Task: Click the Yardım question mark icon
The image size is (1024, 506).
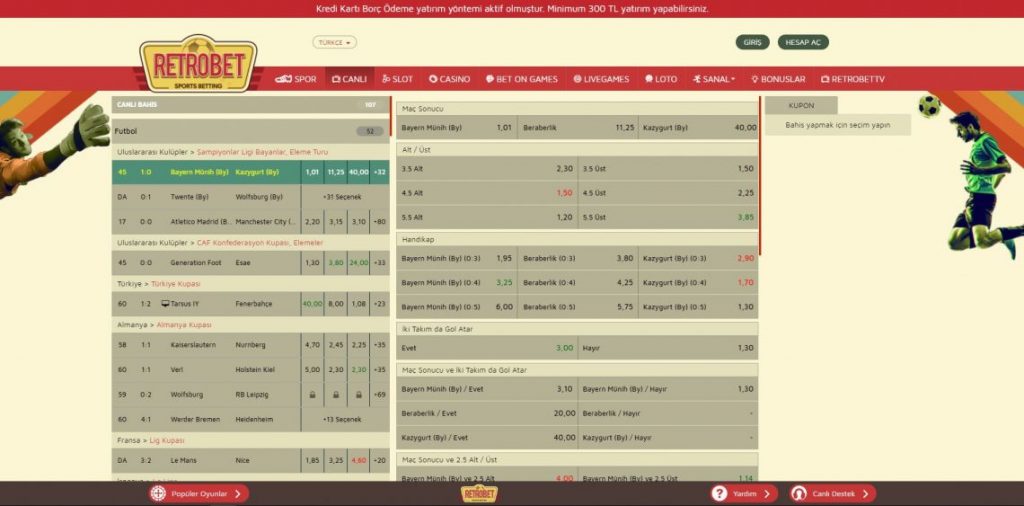Action: tap(719, 493)
